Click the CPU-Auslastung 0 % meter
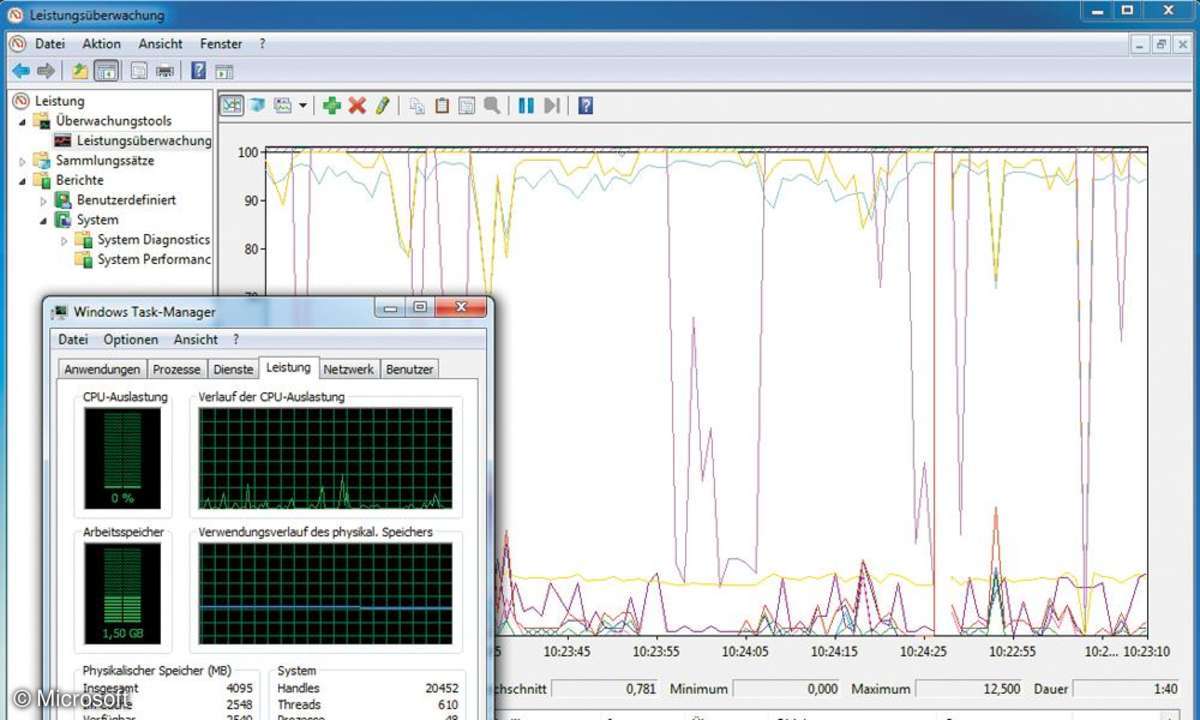1200x720 pixels. [x=122, y=458]
